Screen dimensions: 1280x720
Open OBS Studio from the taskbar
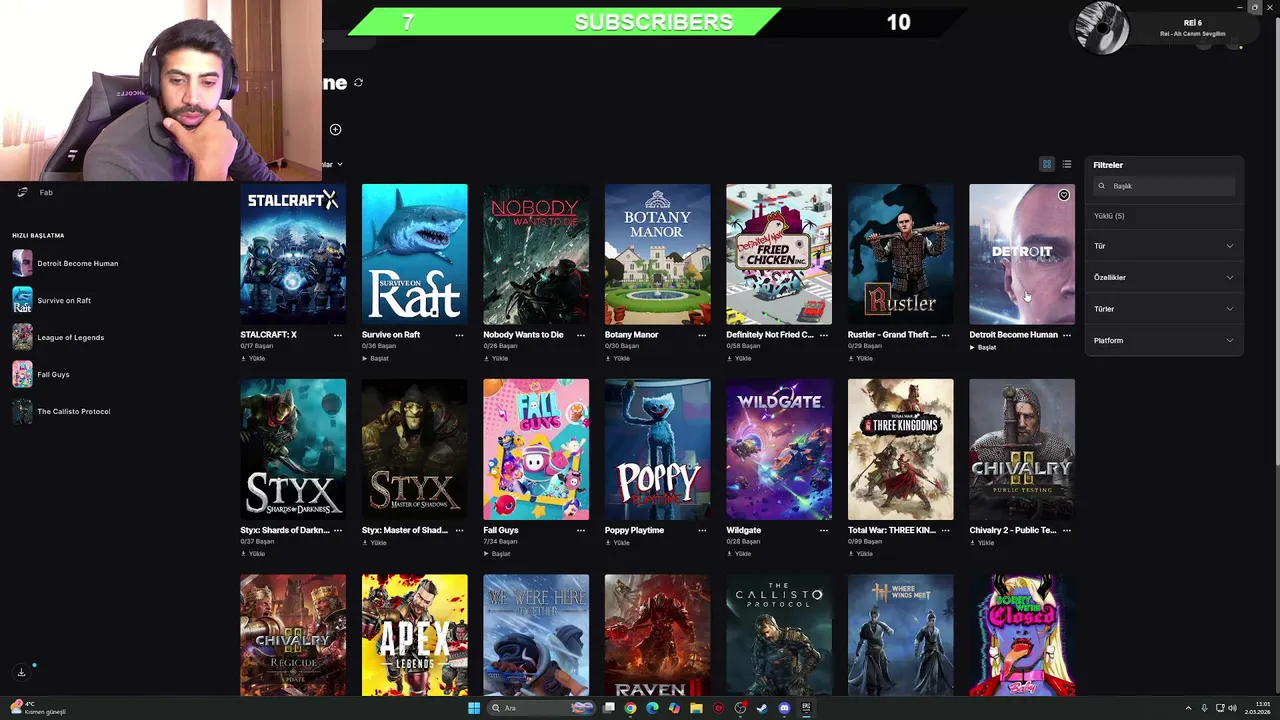pyautogui.click(x=740, y=708)
